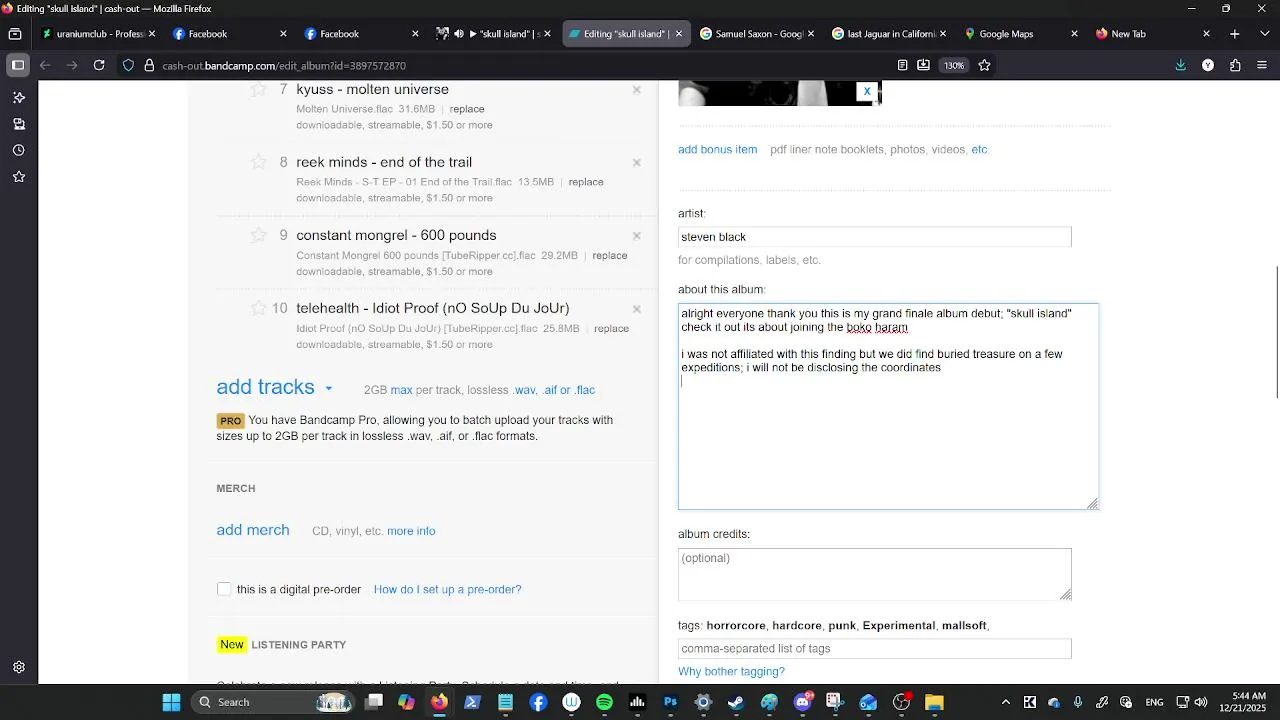Open the sidebar synced tabs icon
This screenshot has height=720, width=1280.
point(18,124)
